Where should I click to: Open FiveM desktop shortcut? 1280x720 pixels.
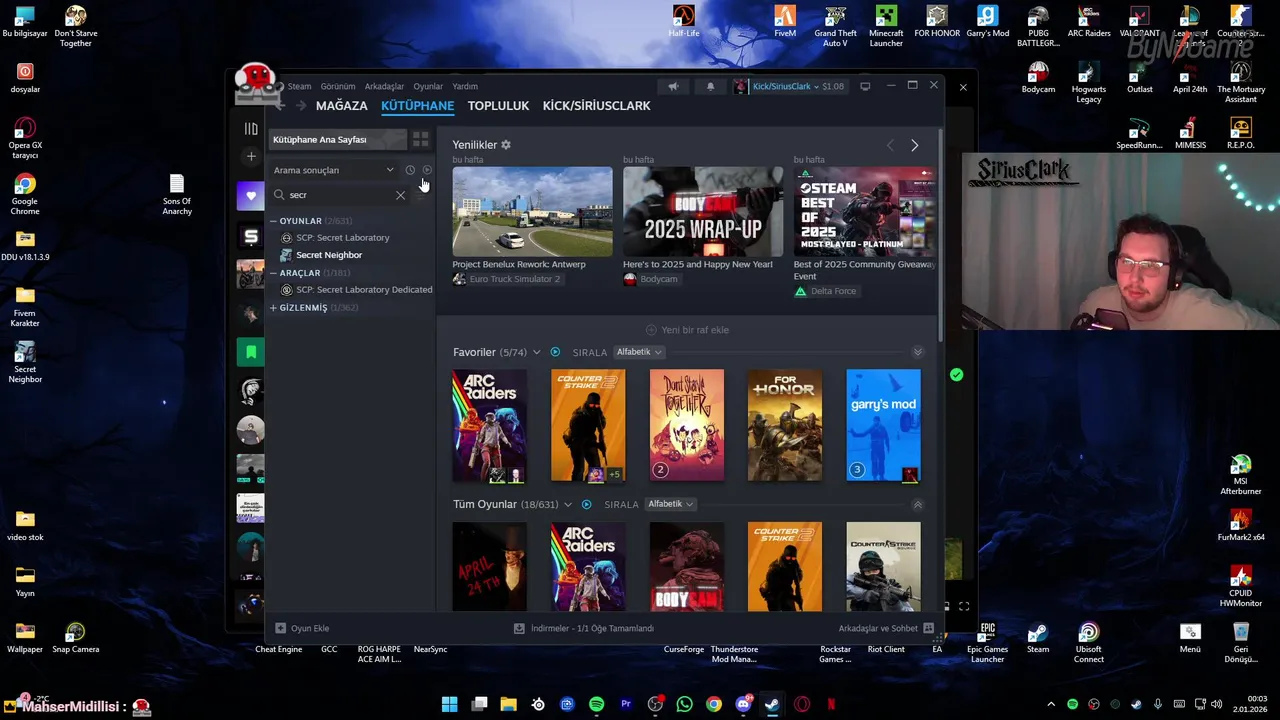coord(785,21)
